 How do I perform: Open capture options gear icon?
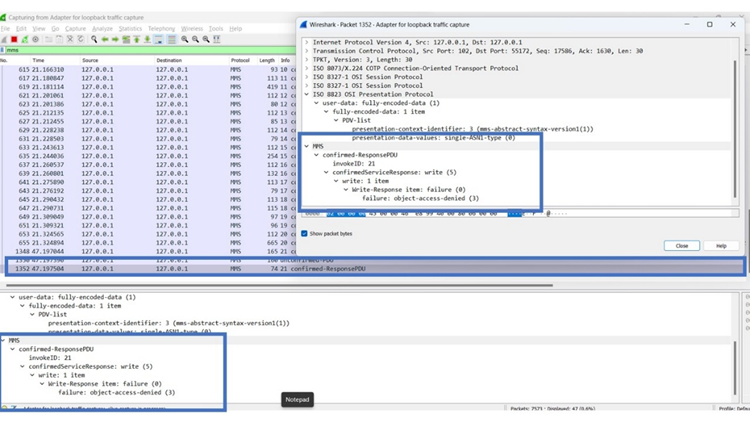click(x=35, y=39)
